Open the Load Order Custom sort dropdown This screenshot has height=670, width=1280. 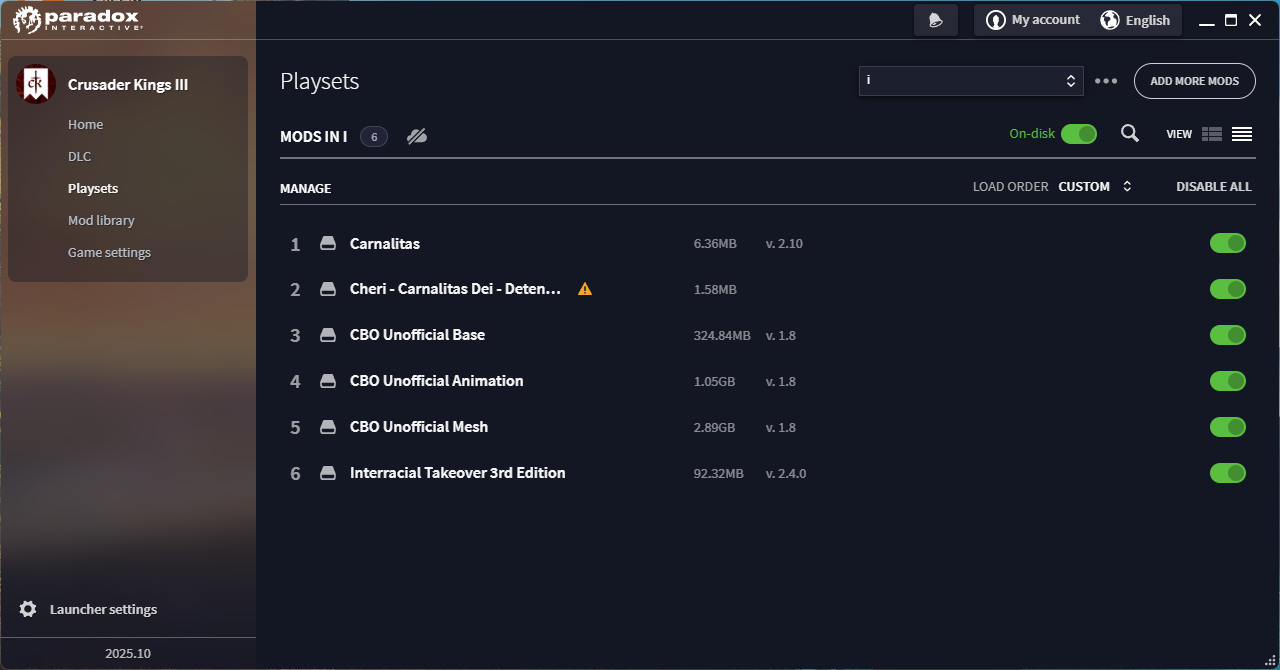1095,187
